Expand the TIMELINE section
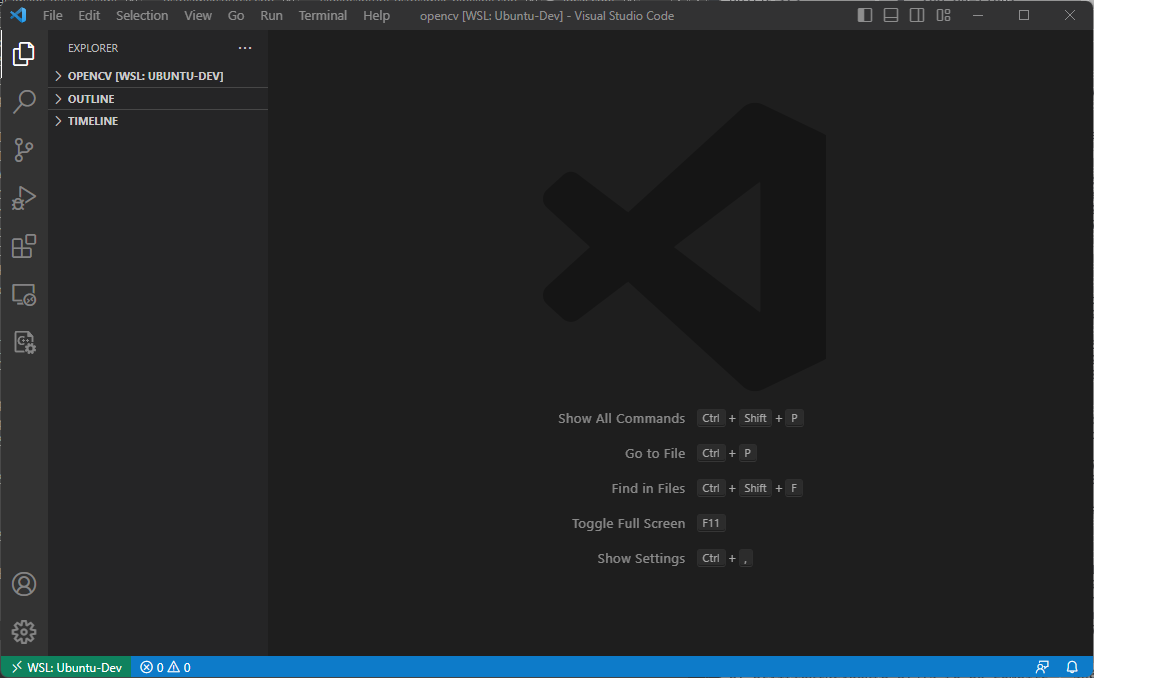The image size is (1155, 678). pyautogui.click(x=158, y=121)
